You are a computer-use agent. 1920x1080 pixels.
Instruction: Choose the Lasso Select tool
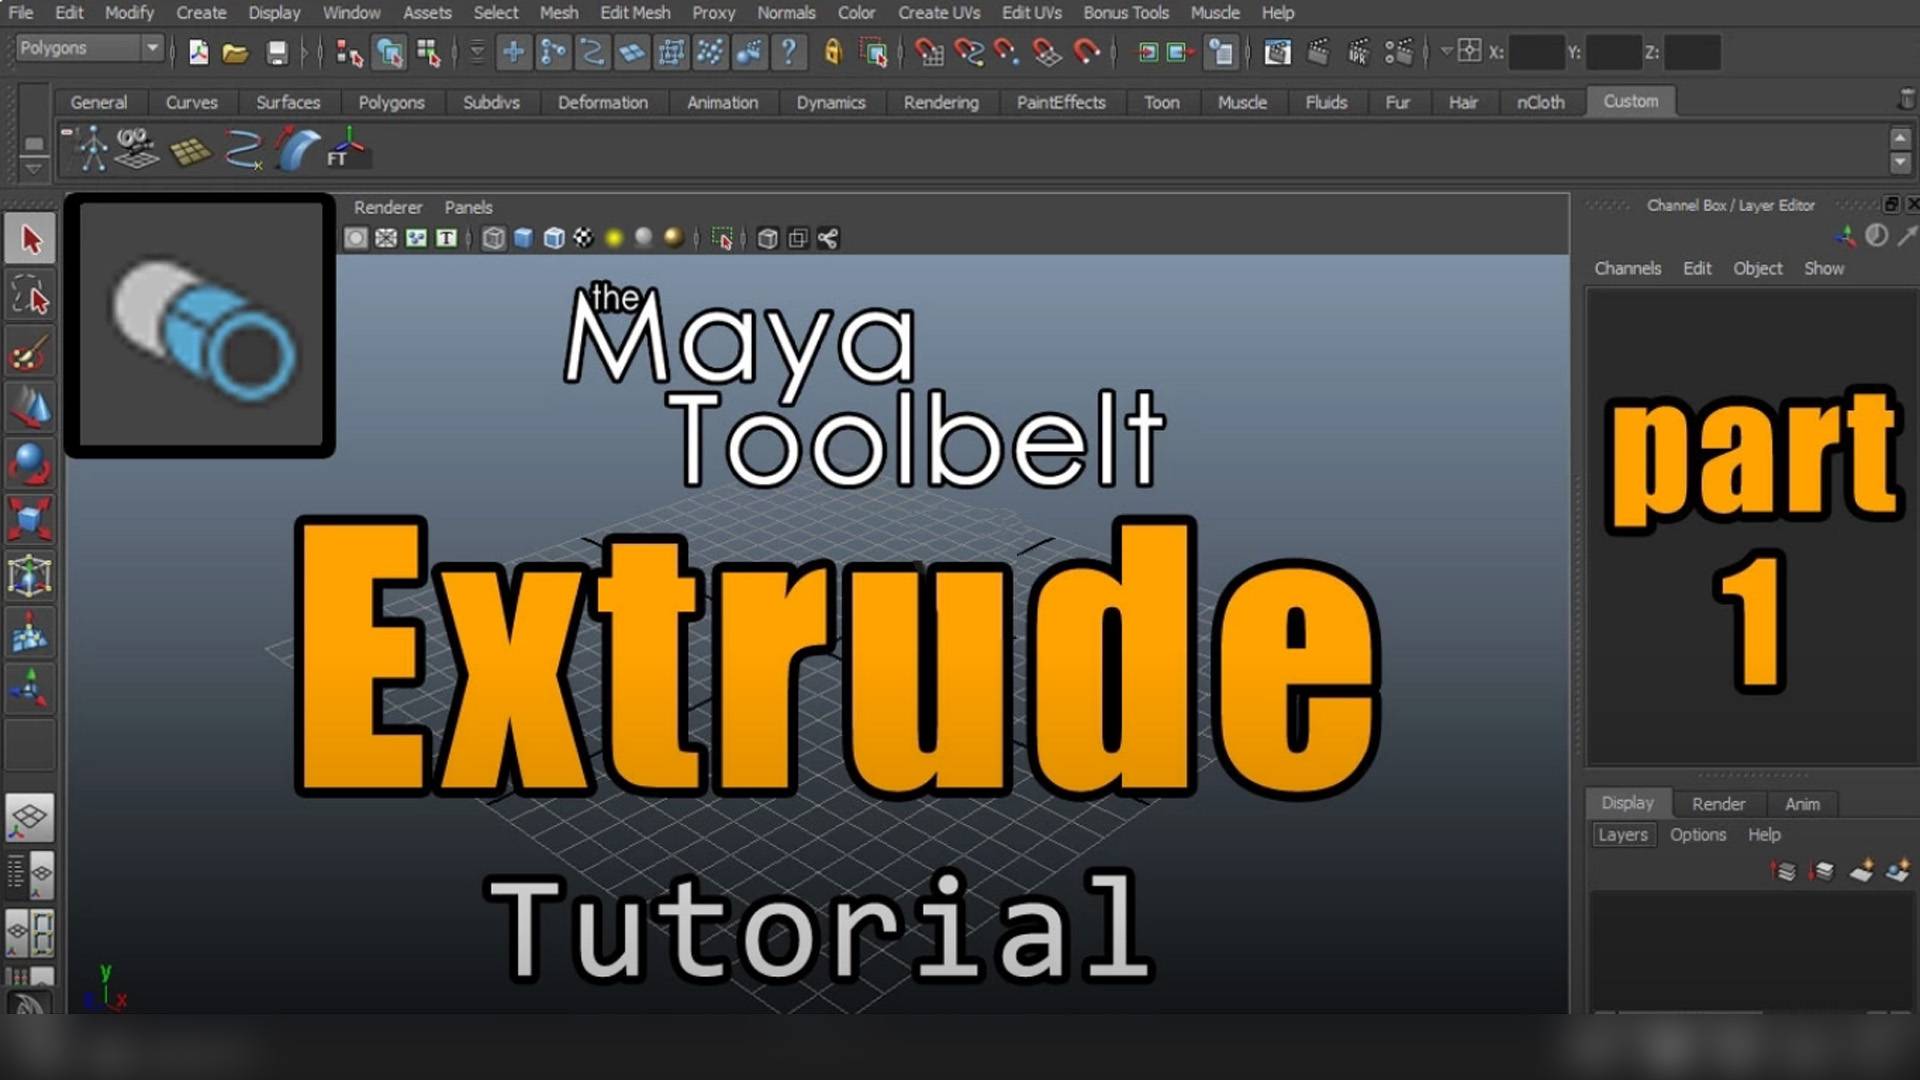30,297
